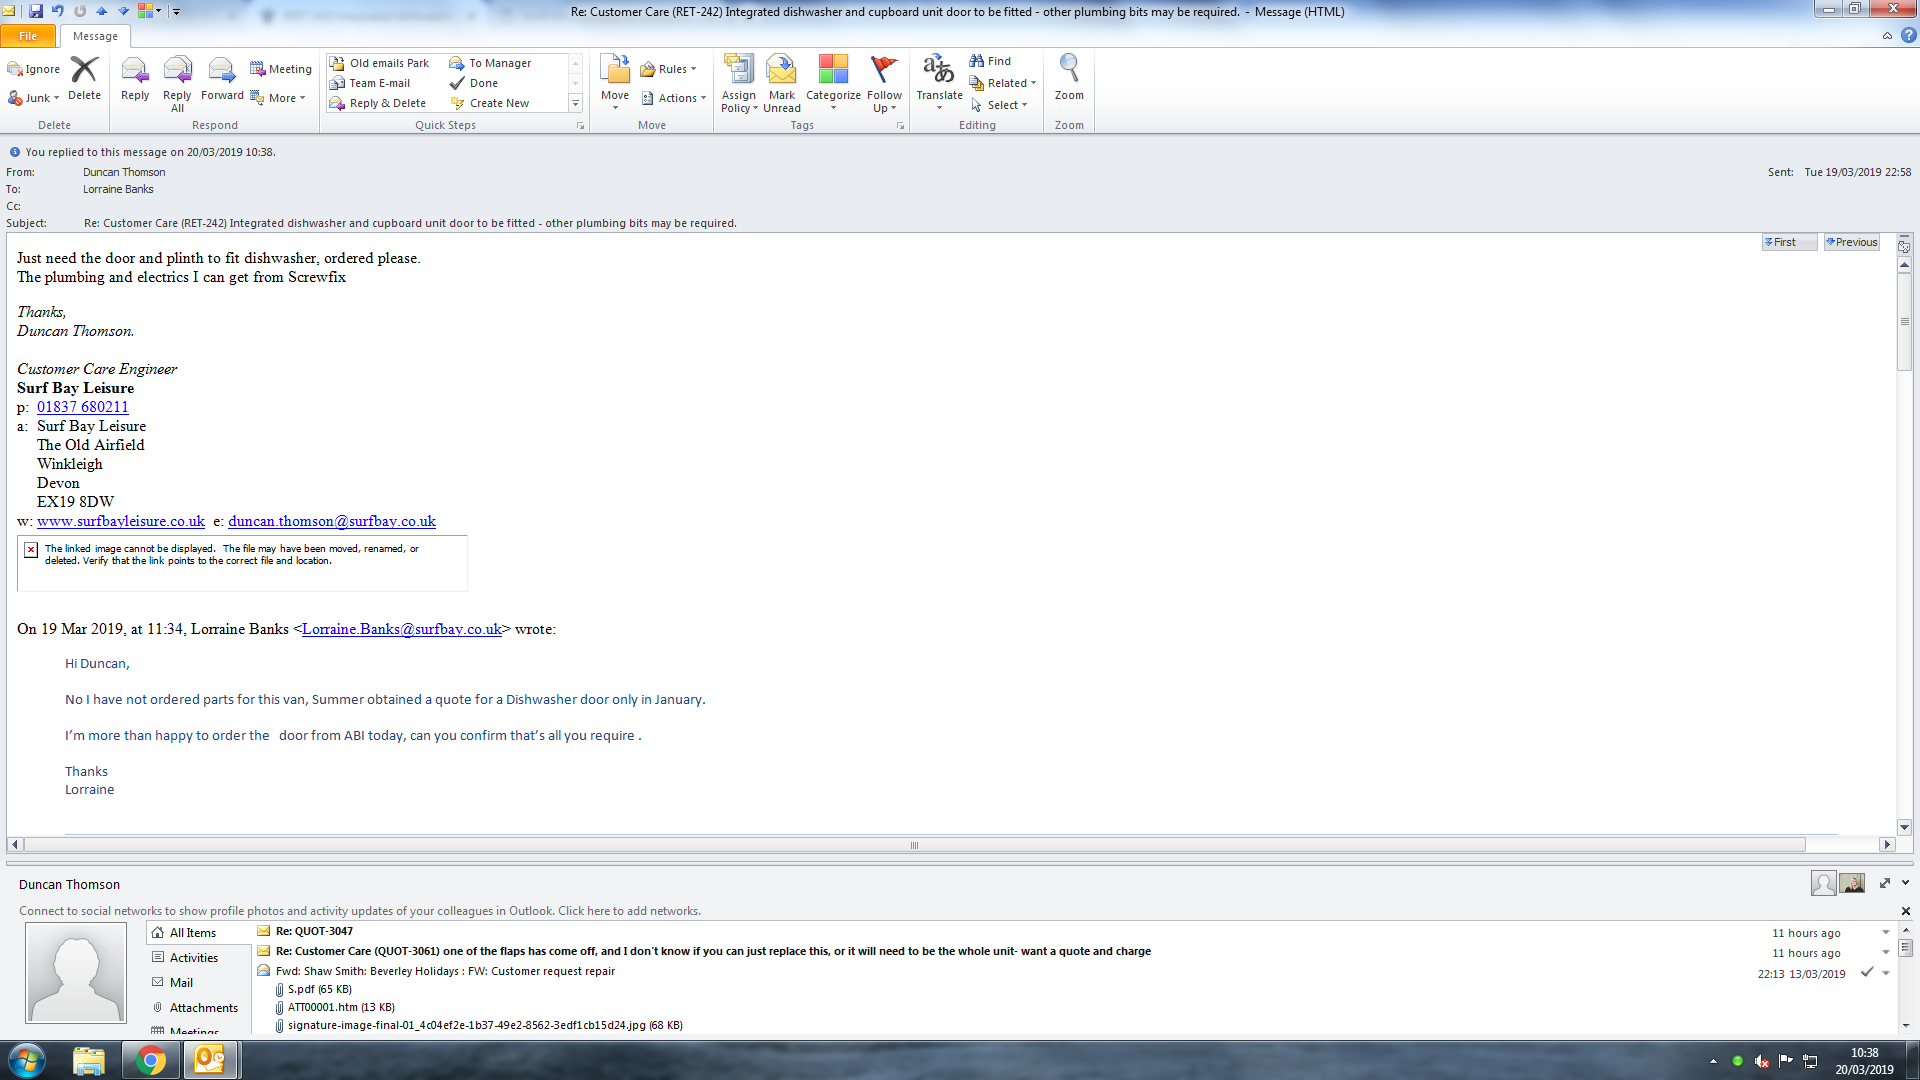
Task: Click the Previous message button
Action: pyautogui.click(x=1851, y=242)
